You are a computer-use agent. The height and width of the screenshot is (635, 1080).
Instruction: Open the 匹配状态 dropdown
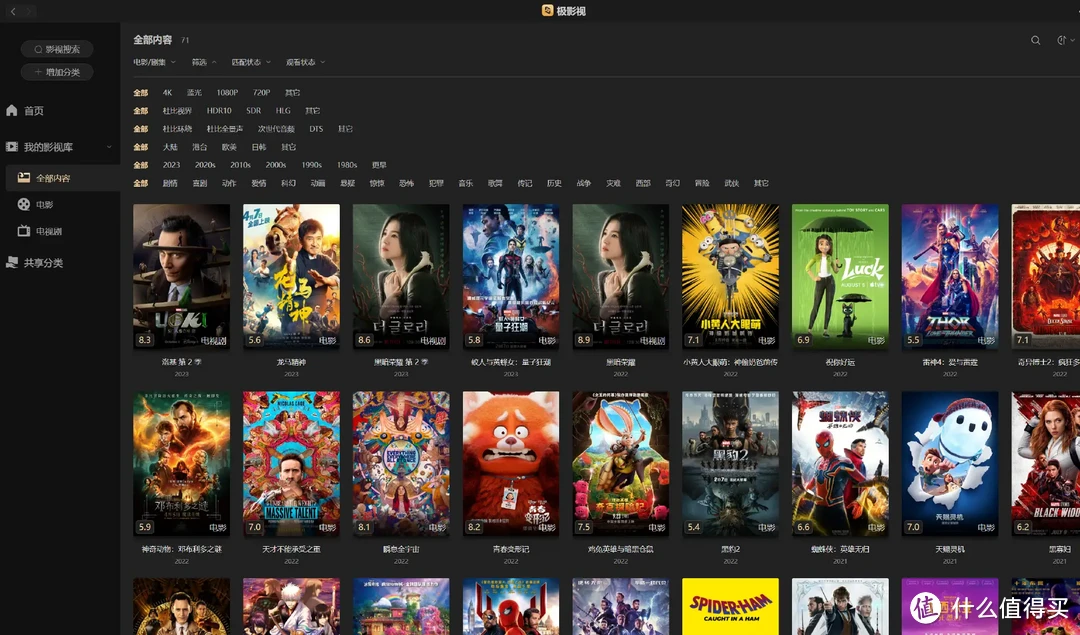(250, 62)
